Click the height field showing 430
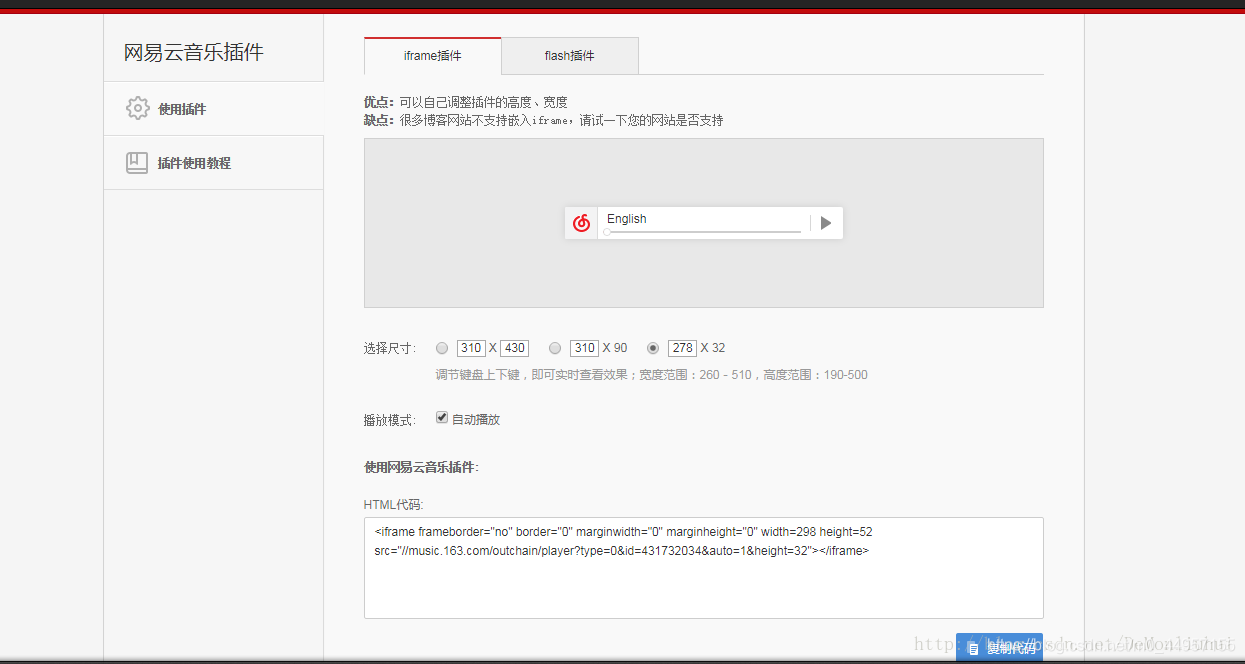This screenshot has width=1245, height=664. coord(514,348)
